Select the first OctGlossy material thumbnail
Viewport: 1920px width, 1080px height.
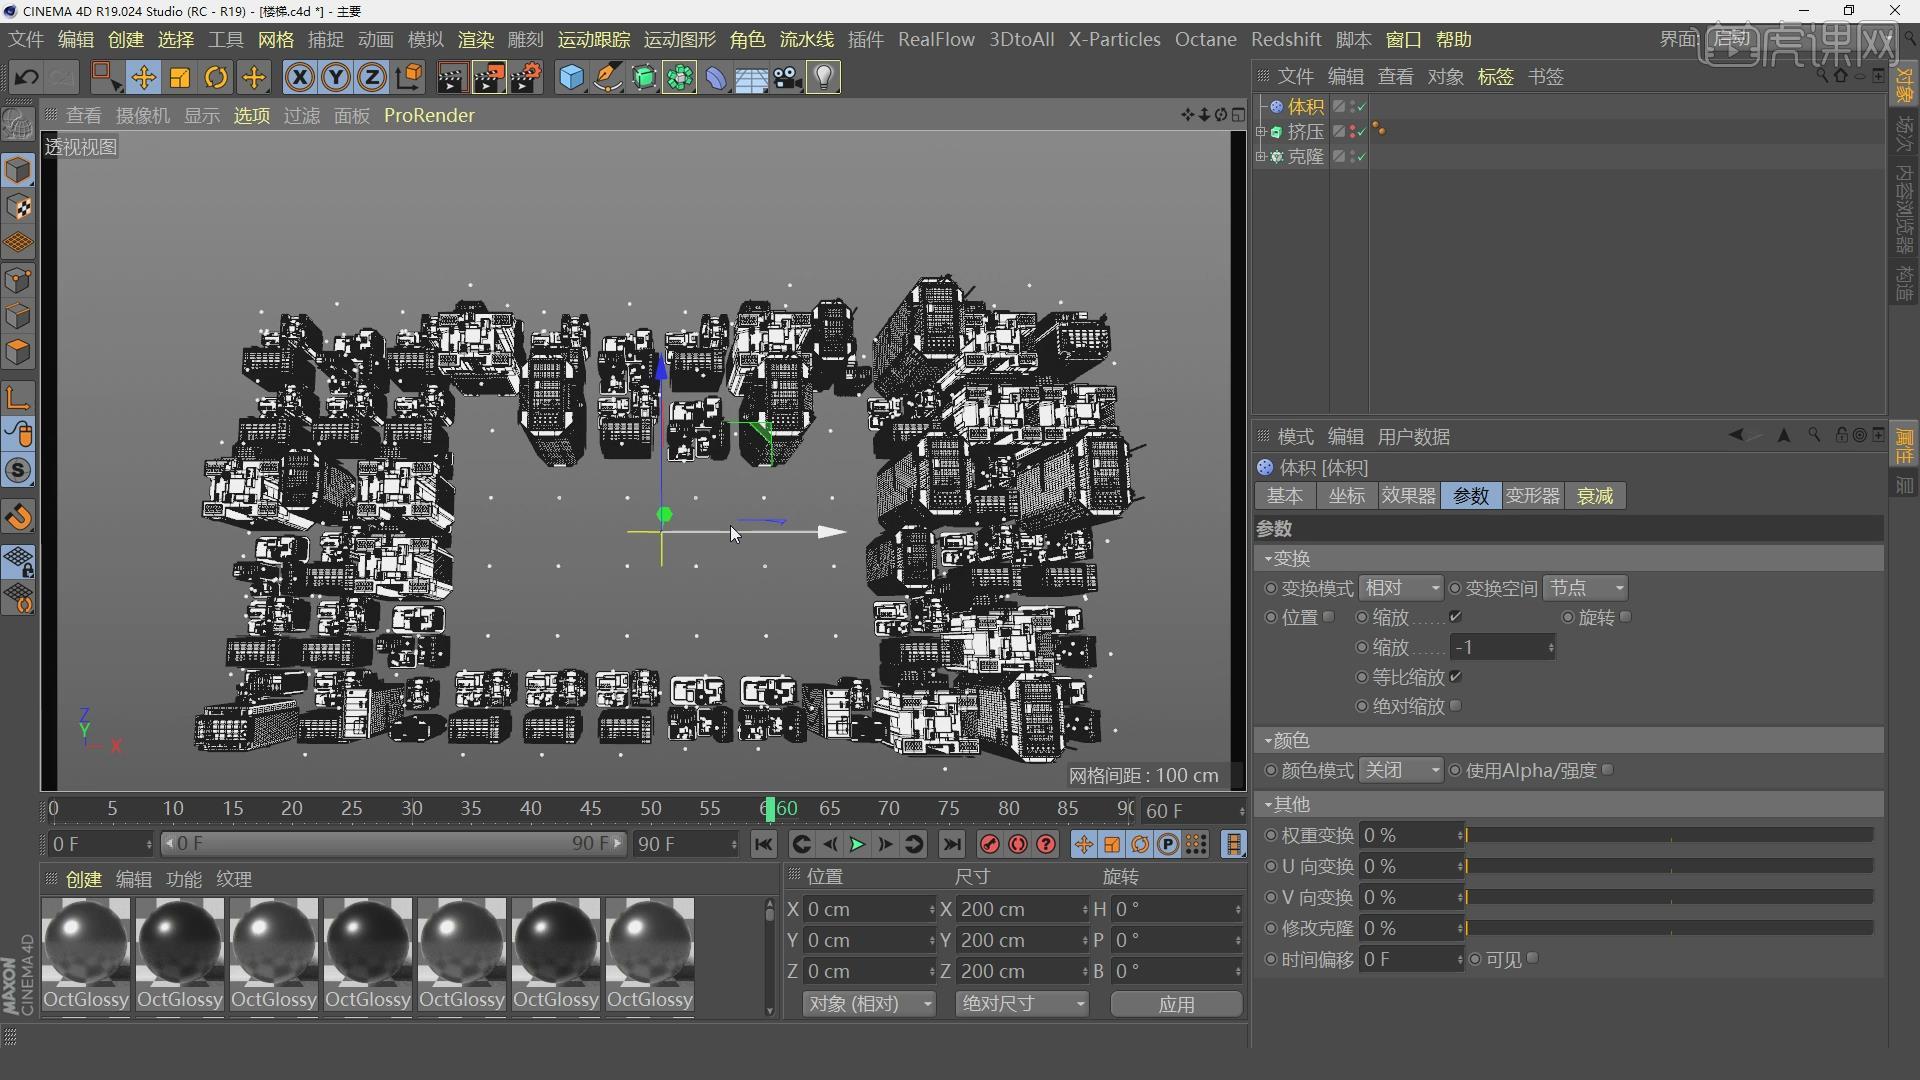pyautogui.click(x=86, y=943)
